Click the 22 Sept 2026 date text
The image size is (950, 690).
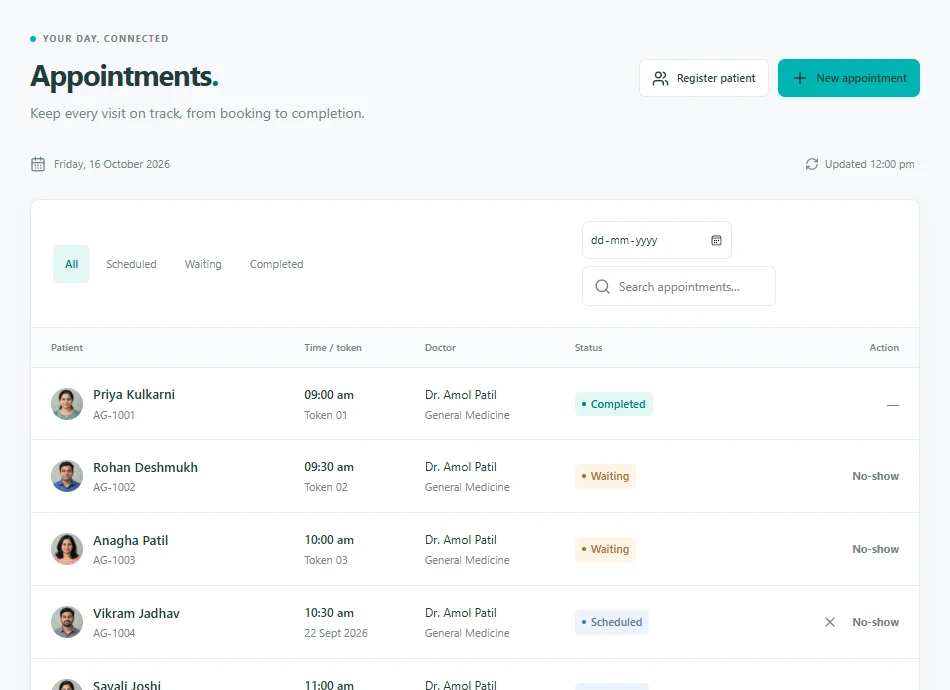pyautogui.click(x=336, y=633)
